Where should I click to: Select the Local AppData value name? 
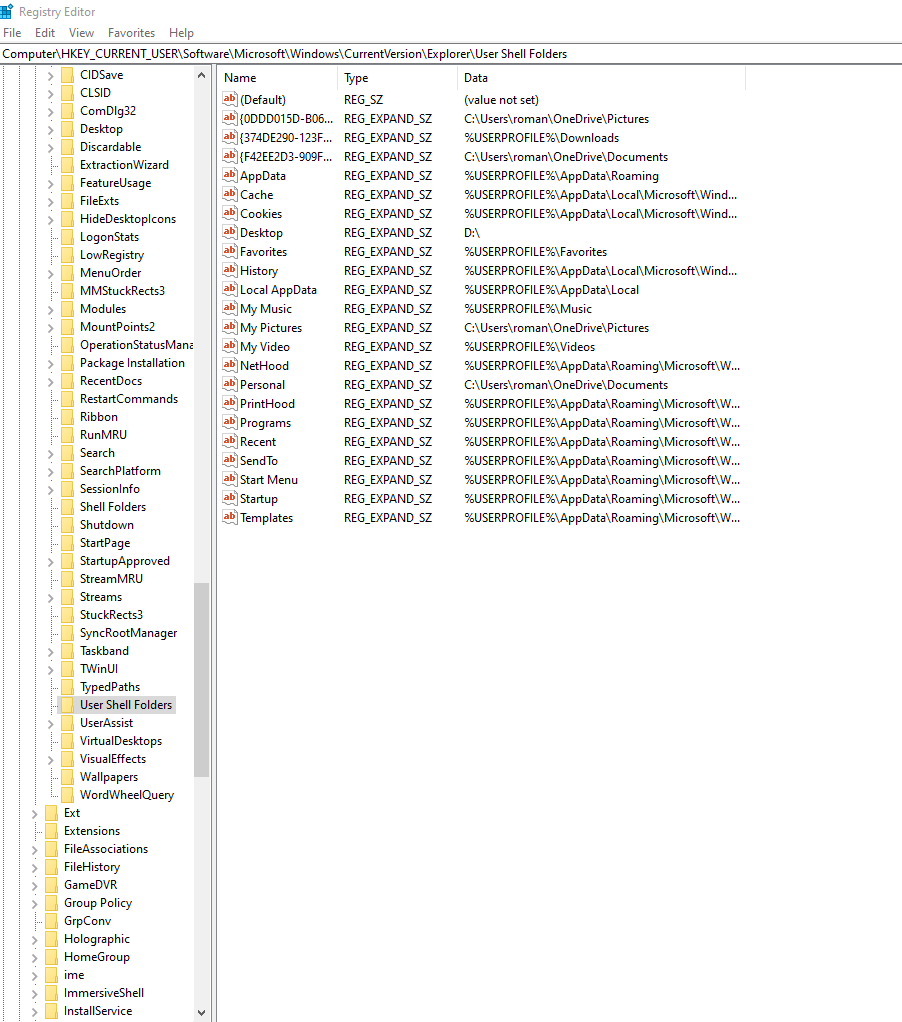pyautogui.click(x=278, y=289)
